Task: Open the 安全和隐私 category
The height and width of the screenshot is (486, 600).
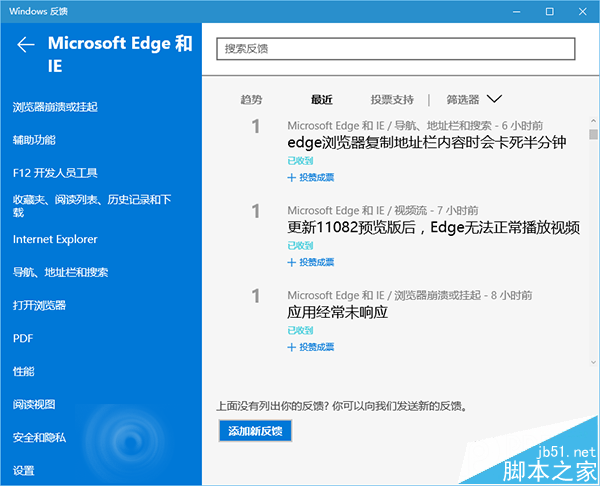Action: click(x=39, y=437)
